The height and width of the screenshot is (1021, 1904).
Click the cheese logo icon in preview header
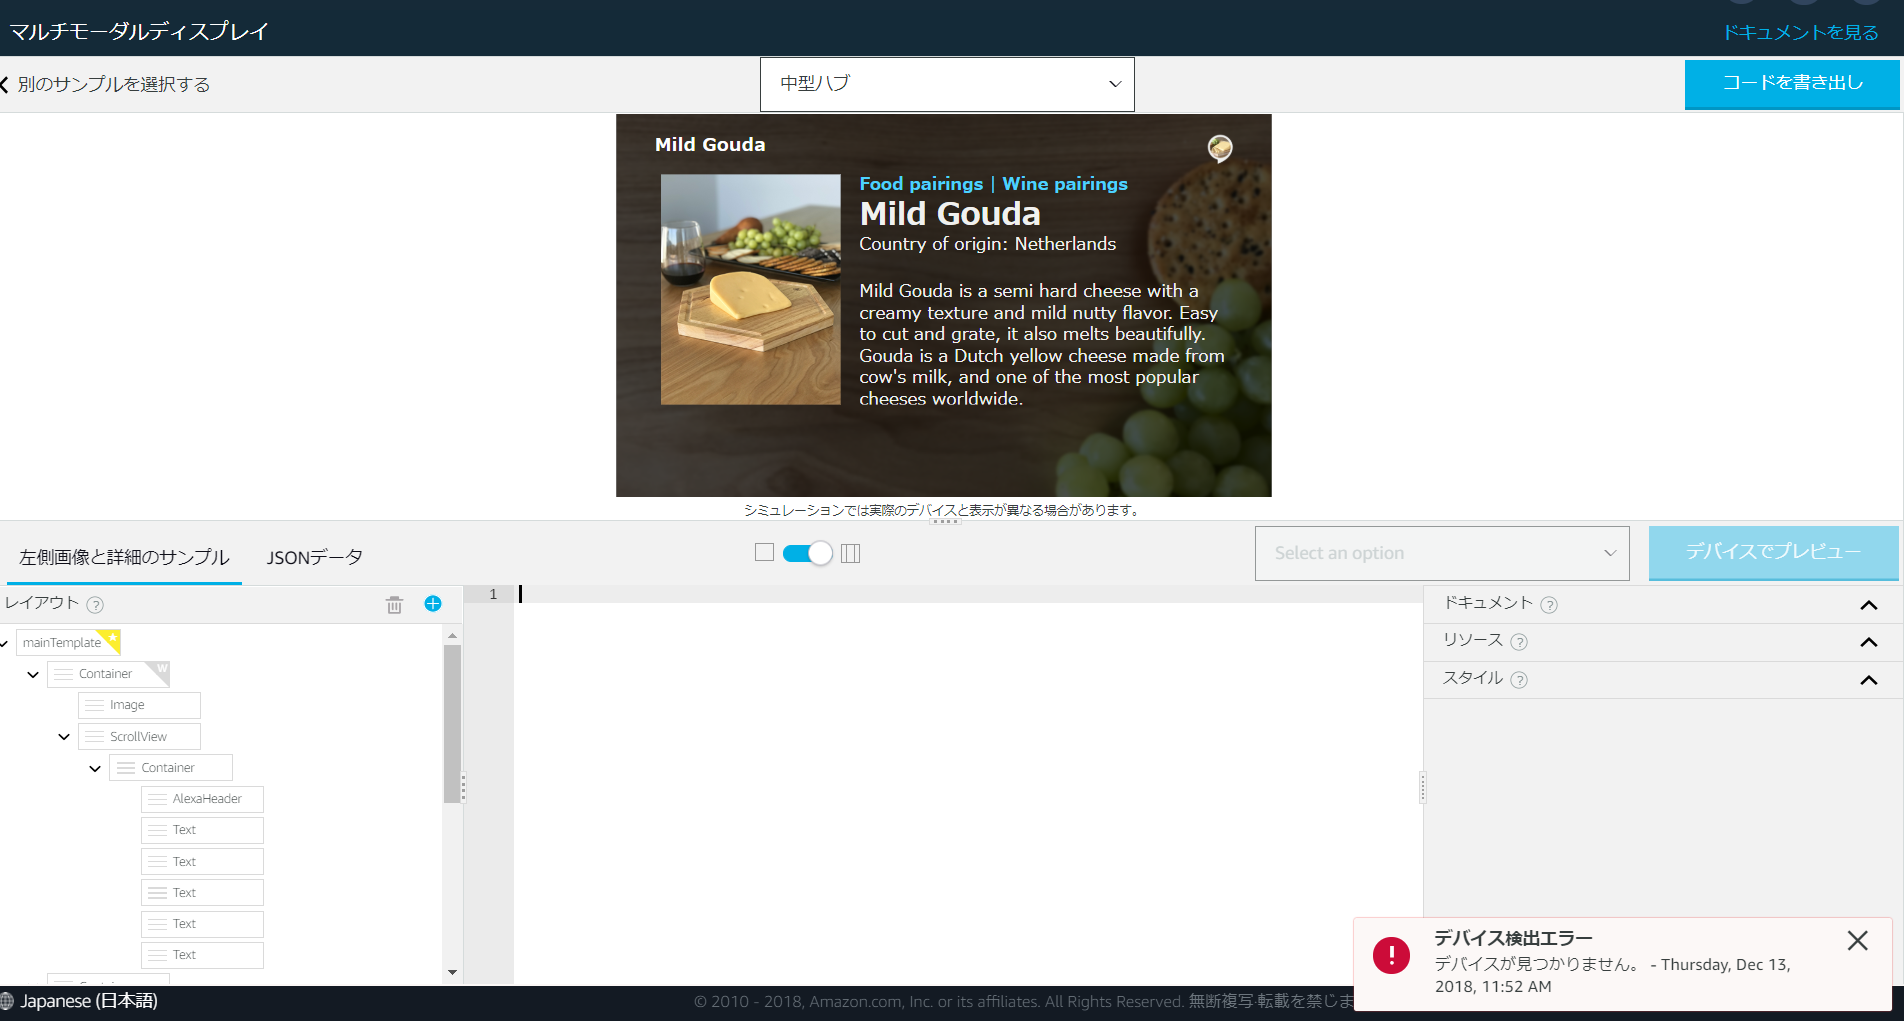click(1220, 148)
